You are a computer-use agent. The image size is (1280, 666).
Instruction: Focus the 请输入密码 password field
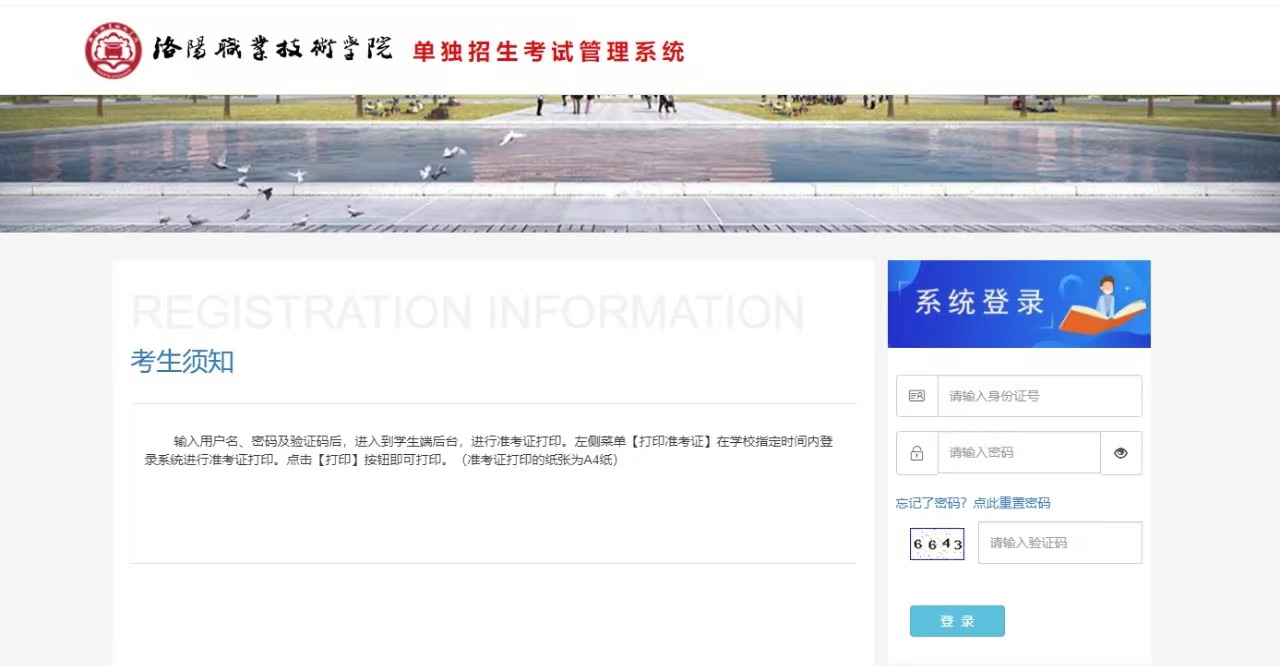point(1018,453)
